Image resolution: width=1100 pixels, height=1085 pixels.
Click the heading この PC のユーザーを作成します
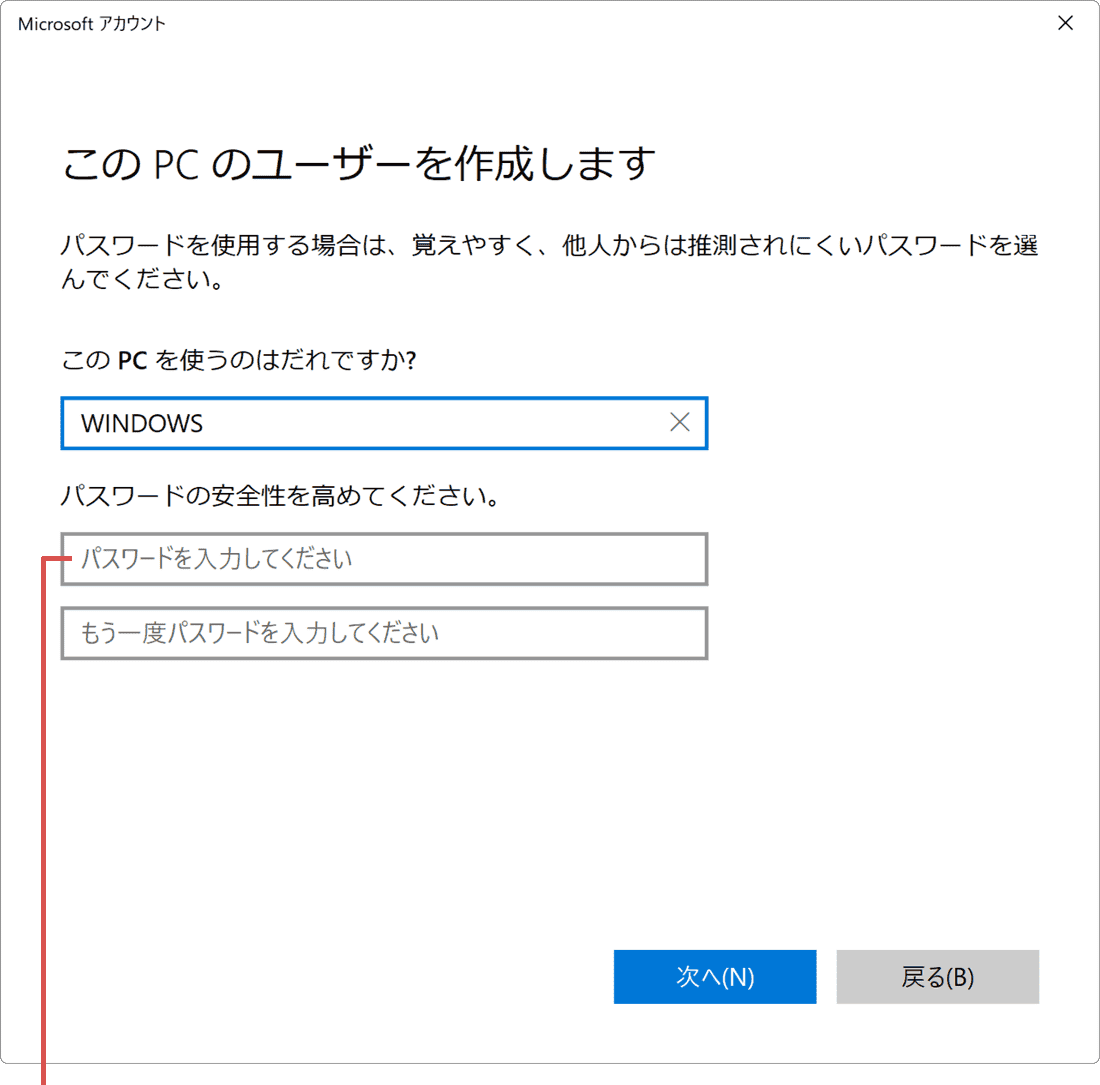click(x=358, y=164)
